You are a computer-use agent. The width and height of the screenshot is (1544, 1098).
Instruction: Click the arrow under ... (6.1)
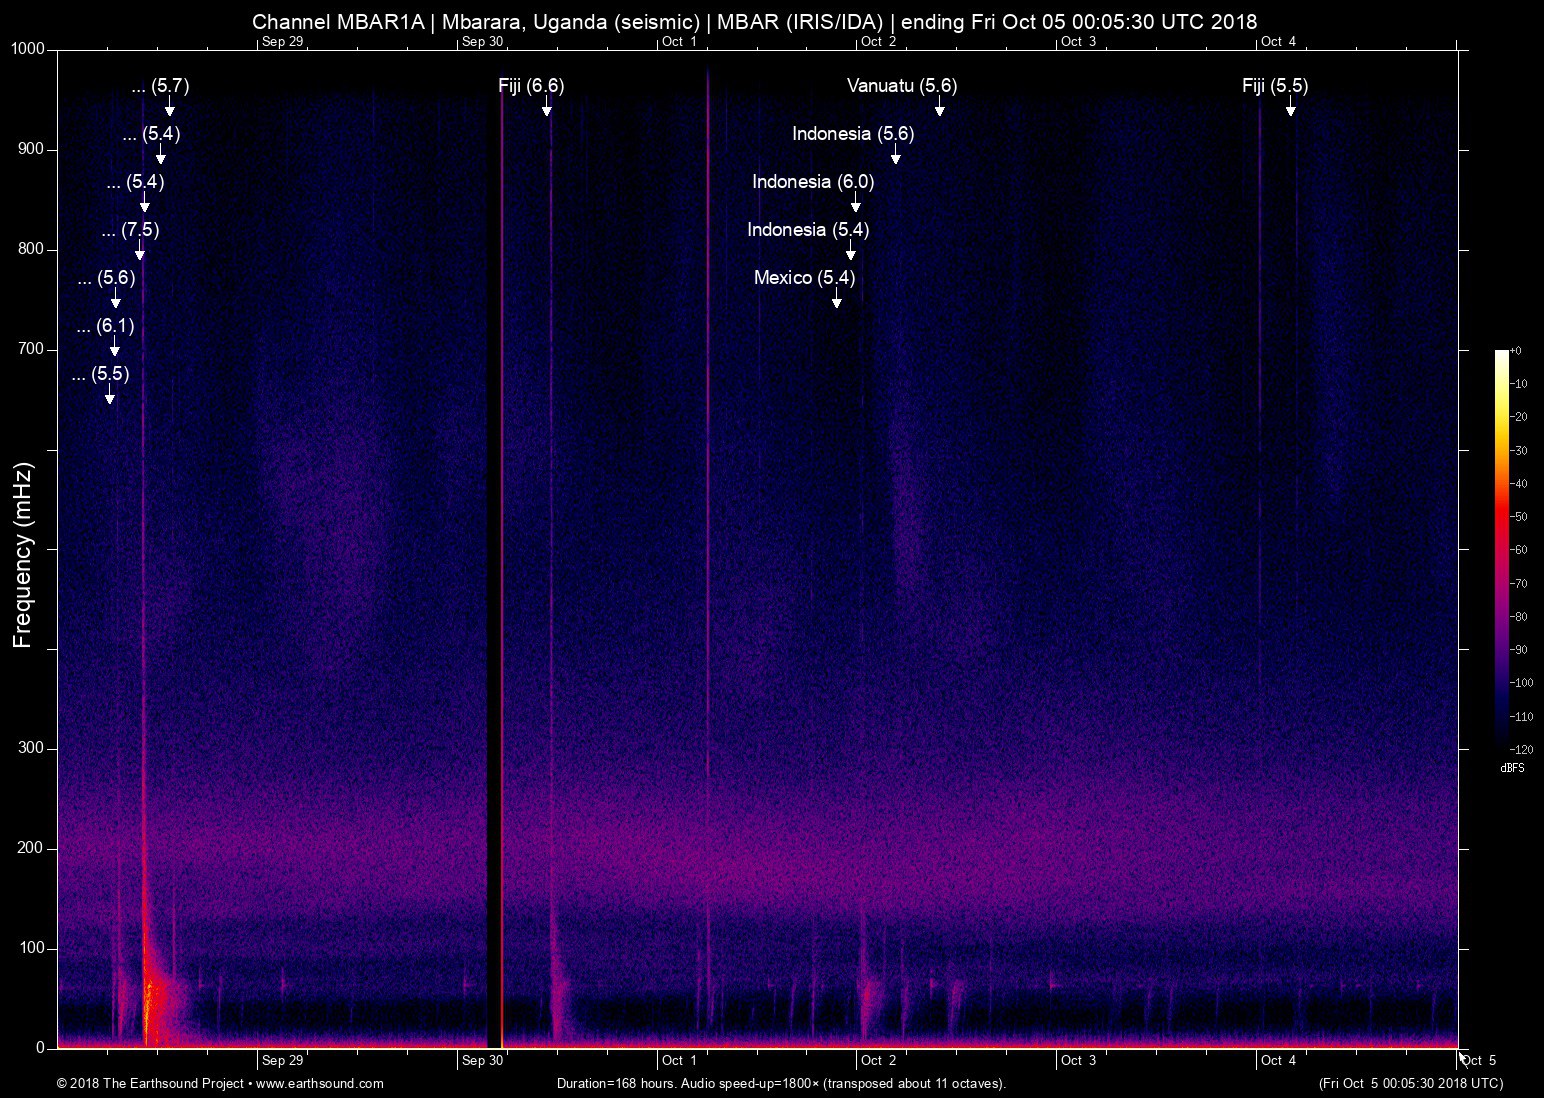[x=115, y=347]
